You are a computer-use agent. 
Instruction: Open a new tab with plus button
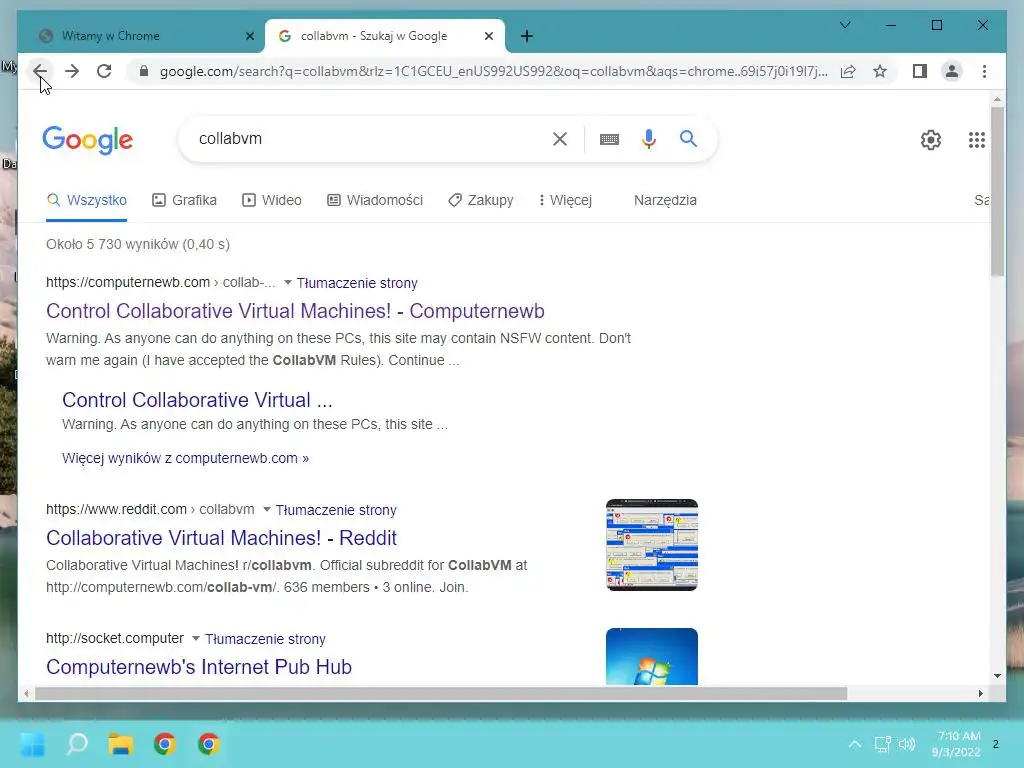point(527,36)
